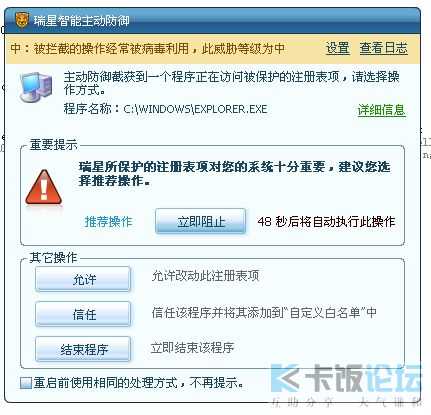431x415 pixels.
Task: Open 设置 settings link
Action: coord(338,48)
